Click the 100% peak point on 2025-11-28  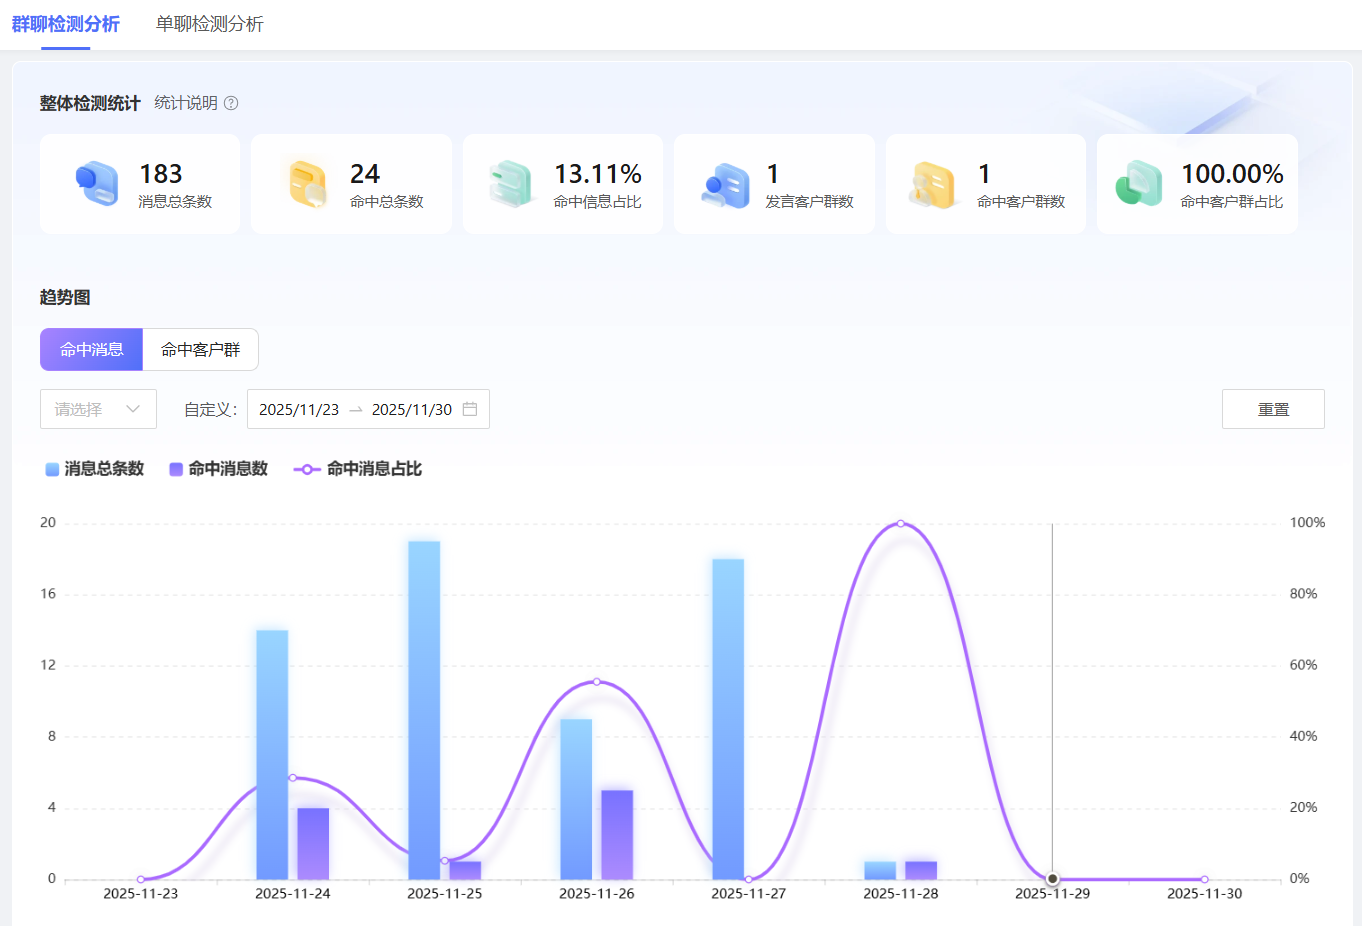[x=900, y=523]
